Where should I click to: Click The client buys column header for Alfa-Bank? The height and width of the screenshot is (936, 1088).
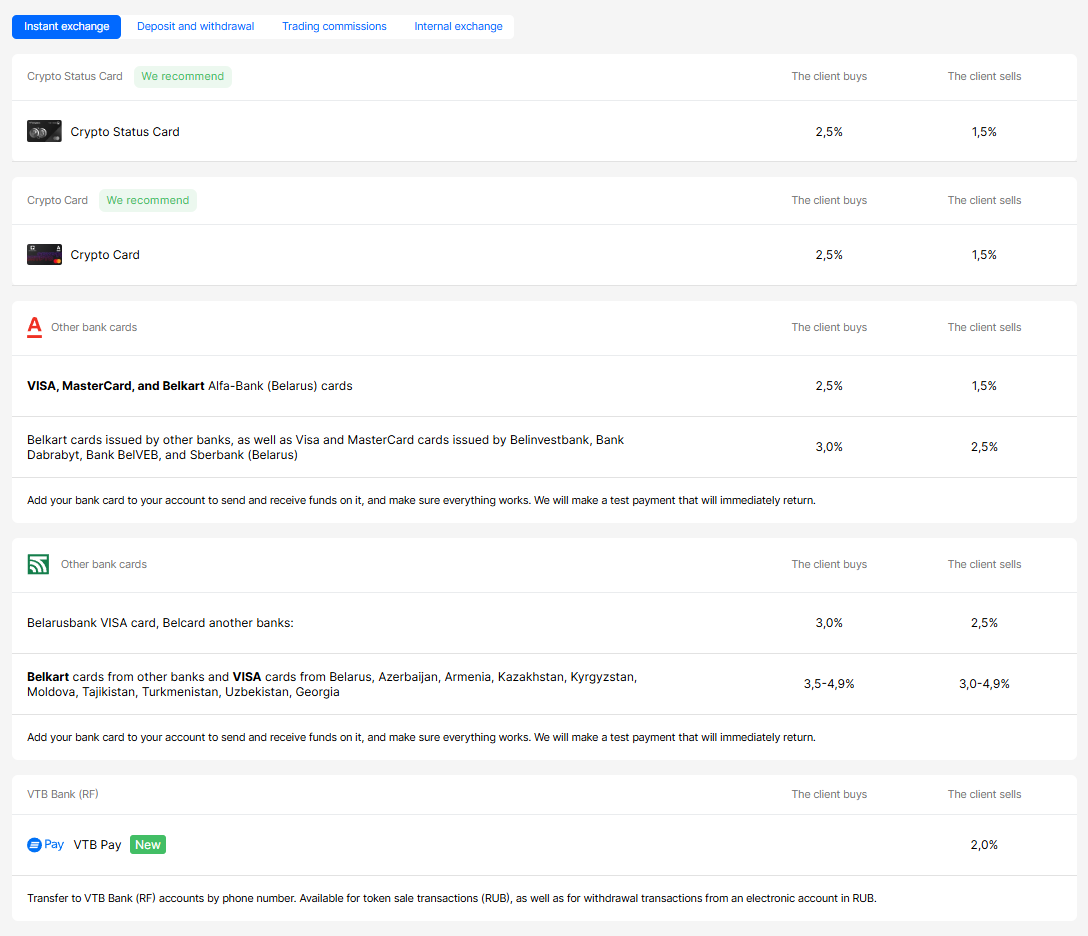pyautogui.click(x=829, y=326)
